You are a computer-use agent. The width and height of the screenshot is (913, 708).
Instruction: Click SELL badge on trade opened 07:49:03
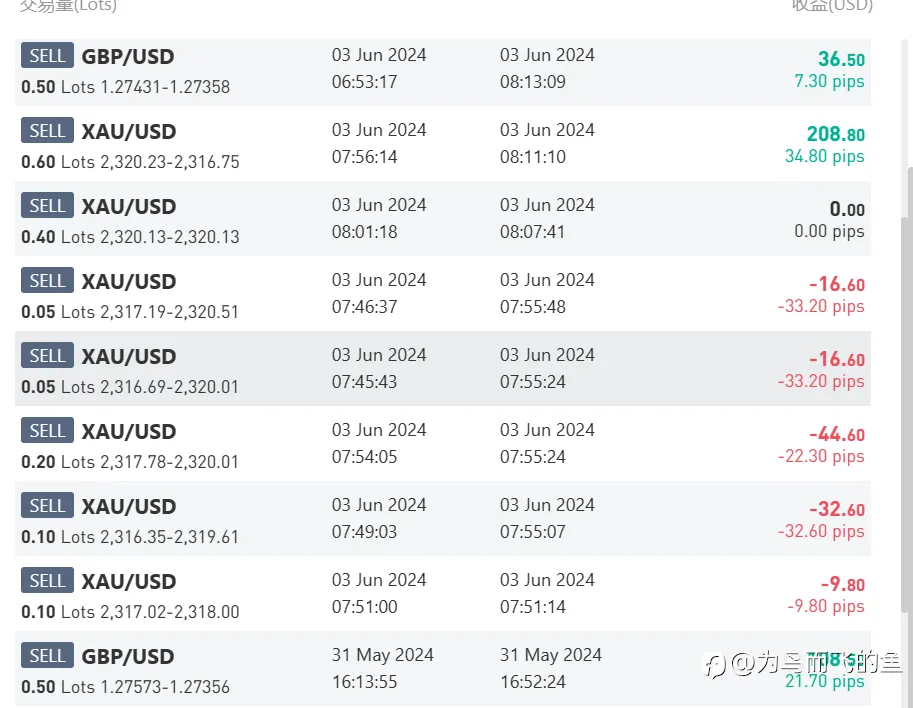coord(47,506)
